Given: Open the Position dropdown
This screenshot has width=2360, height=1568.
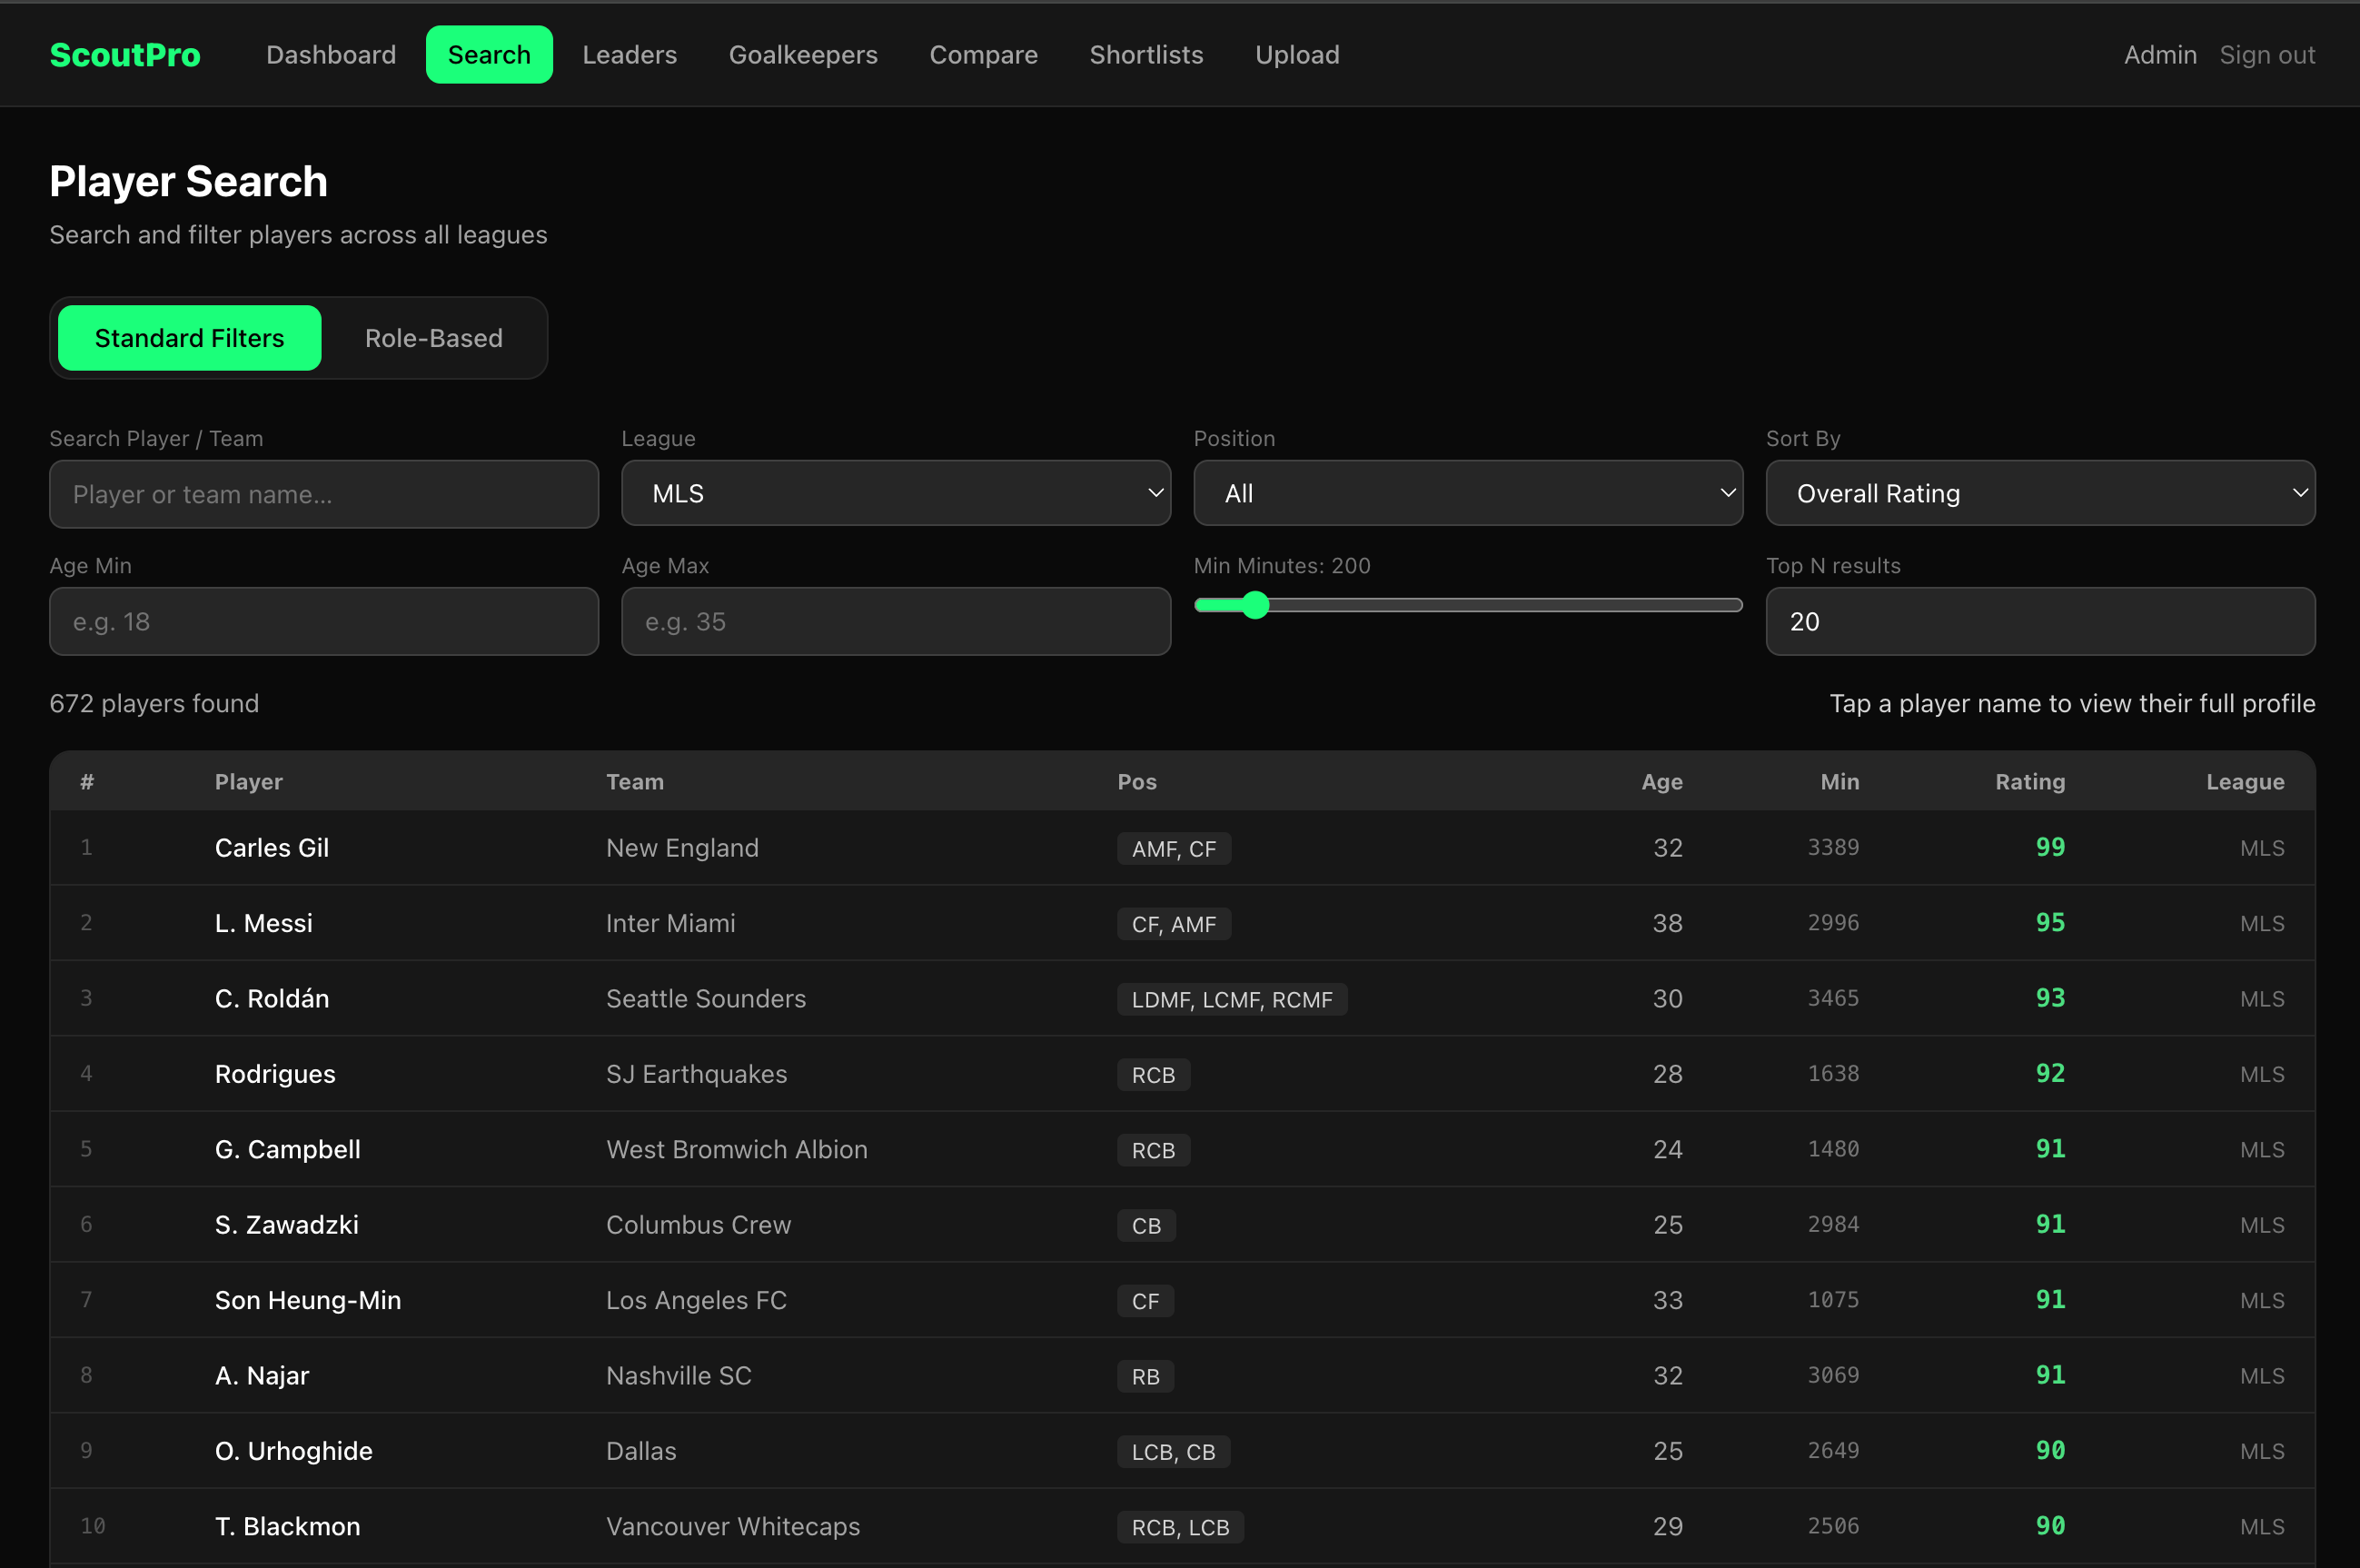Looking at the screenshot, I should pos(1467,493).
